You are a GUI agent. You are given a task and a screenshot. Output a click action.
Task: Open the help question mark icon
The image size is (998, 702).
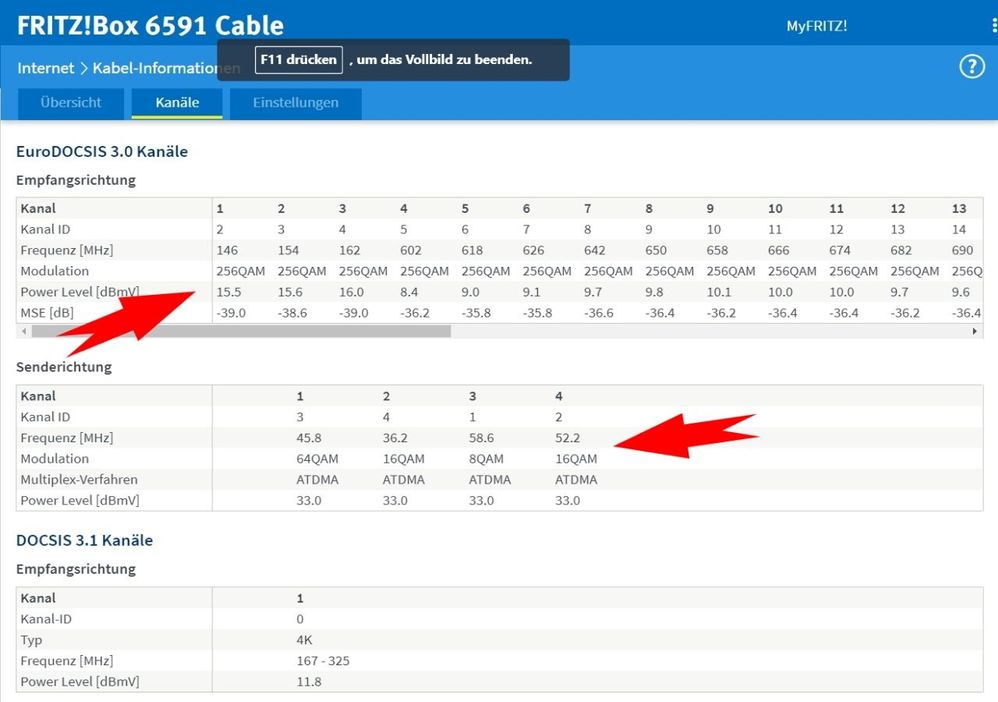coord(972,66)
